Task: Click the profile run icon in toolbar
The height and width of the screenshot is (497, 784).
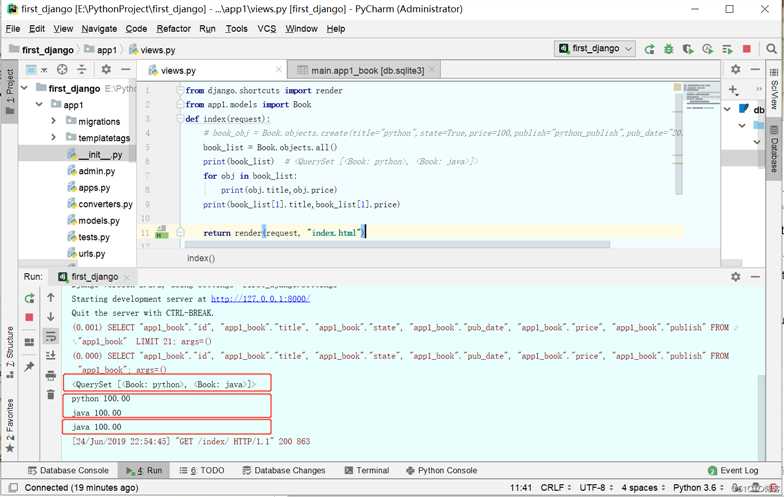Action: pyautogui.click(x=708, y=49)
